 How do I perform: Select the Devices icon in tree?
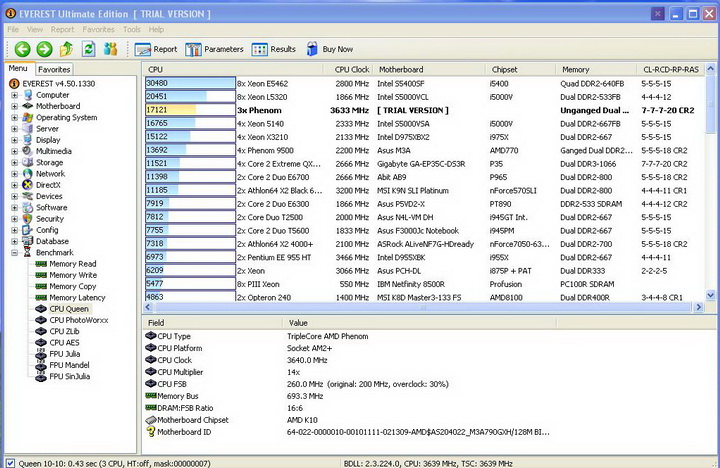(28, 196)
